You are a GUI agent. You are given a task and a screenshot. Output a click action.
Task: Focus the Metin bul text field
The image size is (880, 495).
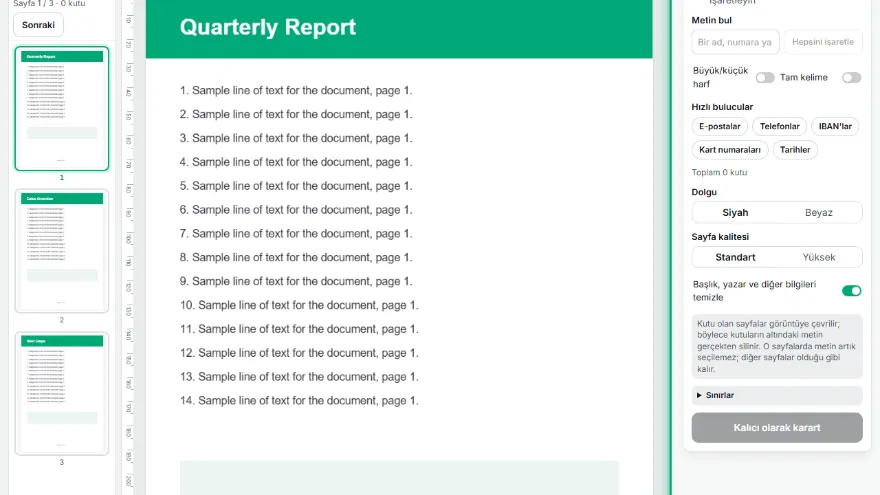(x=735, y=42)
